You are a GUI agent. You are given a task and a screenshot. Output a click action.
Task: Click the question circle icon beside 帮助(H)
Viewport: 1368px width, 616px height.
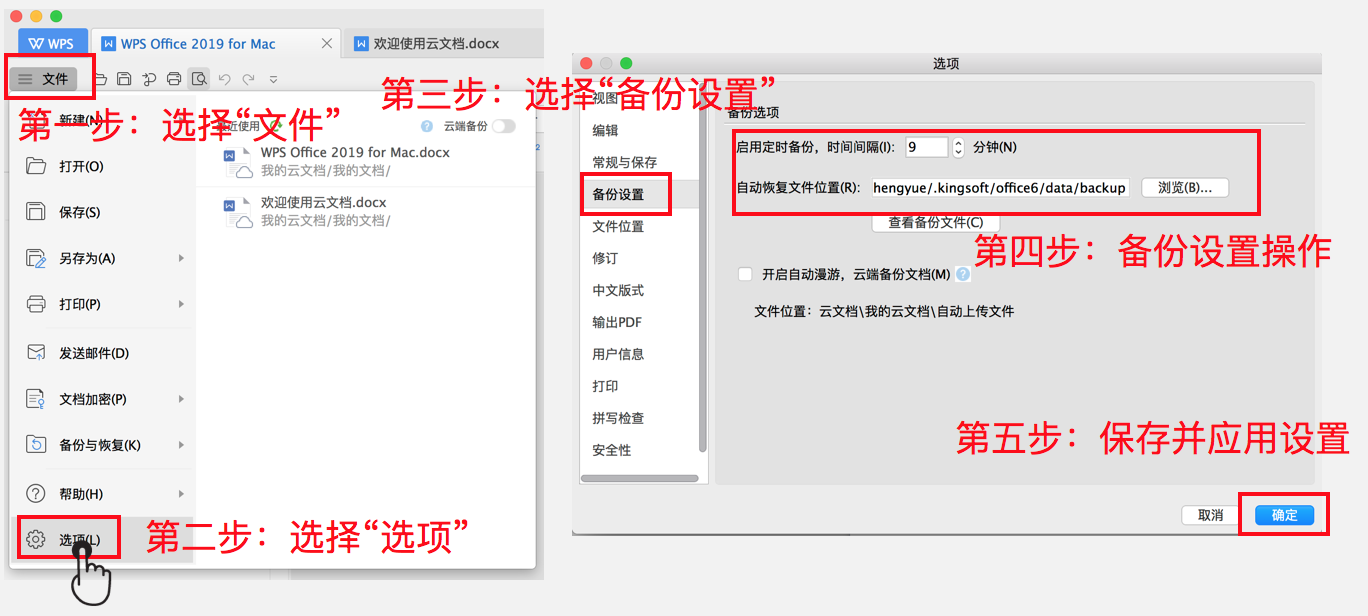click(36, 494)
